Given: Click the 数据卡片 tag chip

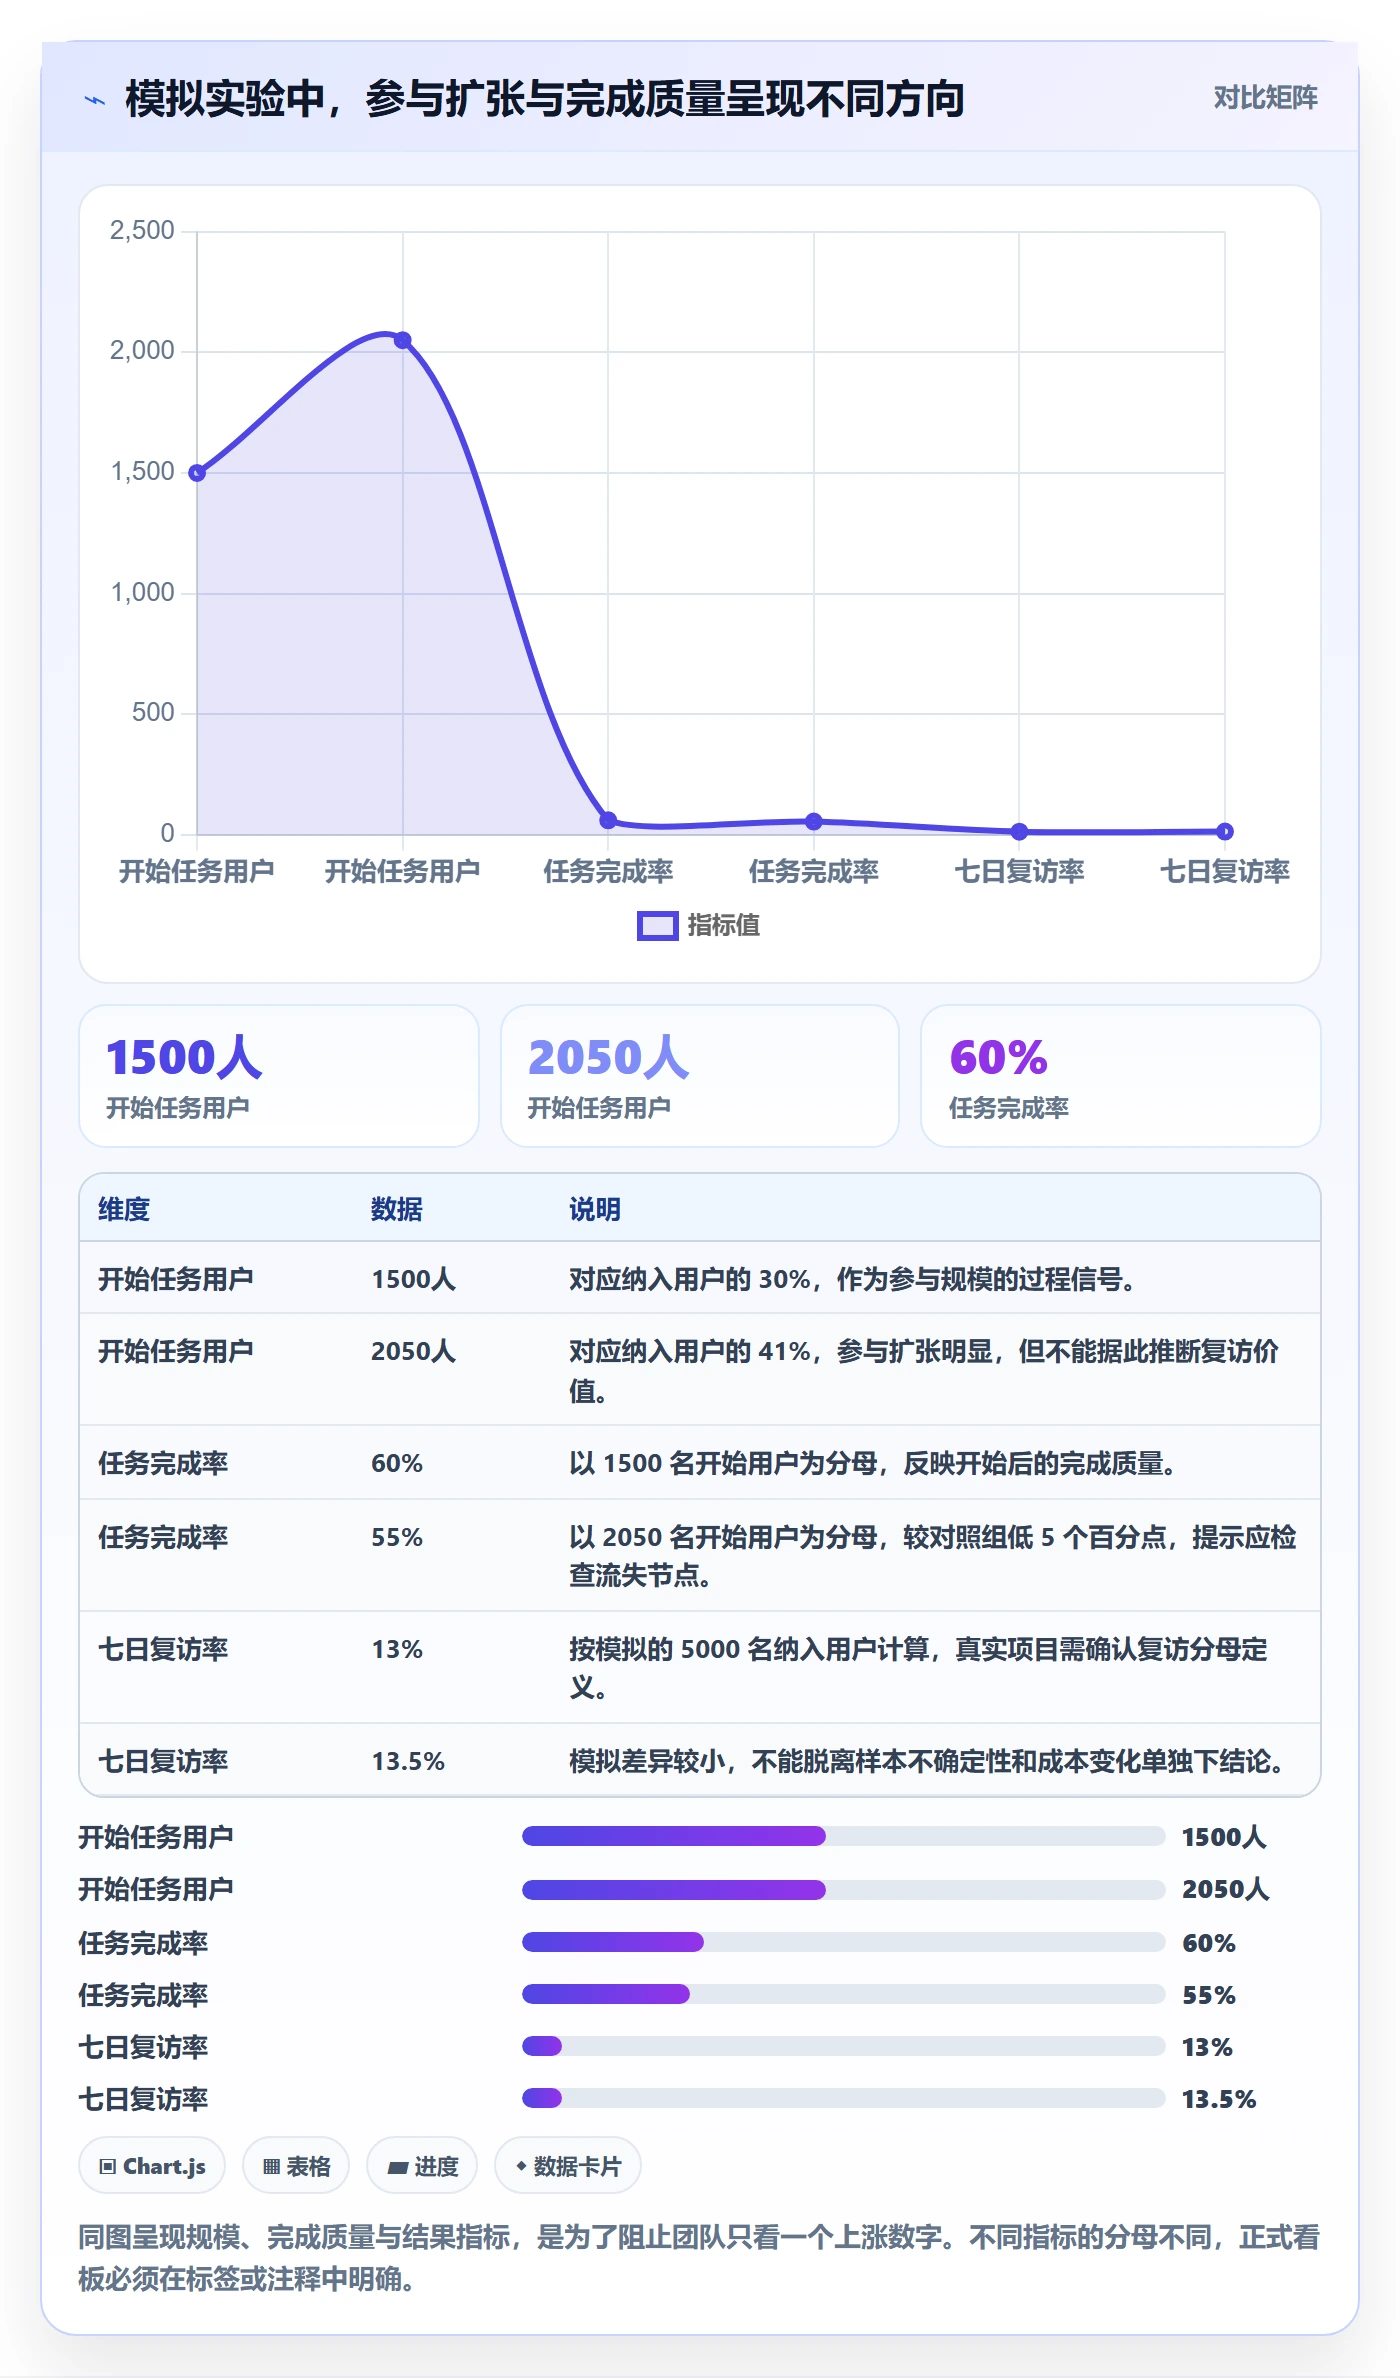Looking at the screenshot, I should coord(568,2166).
